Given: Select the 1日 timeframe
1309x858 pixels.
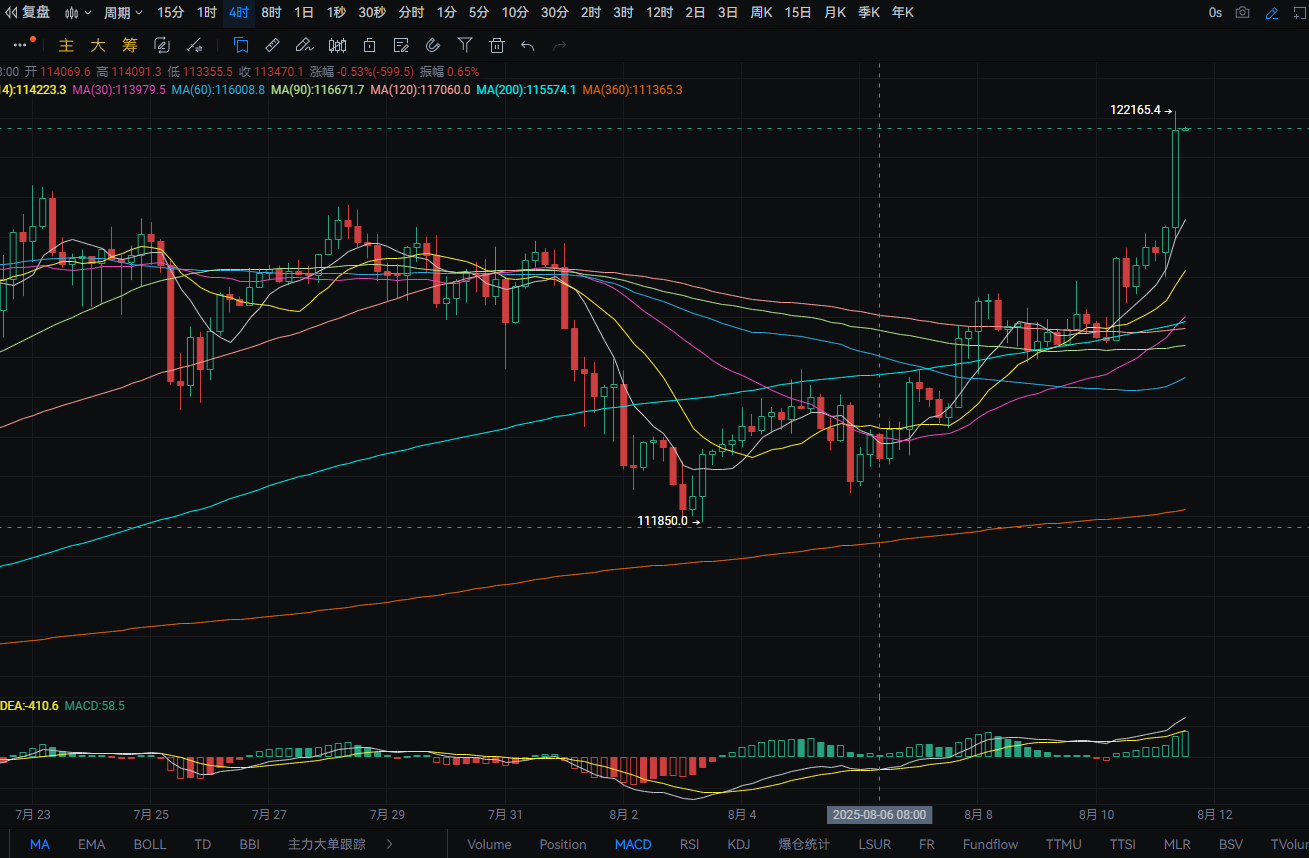Looking at the screenshot, I should 304,13.
